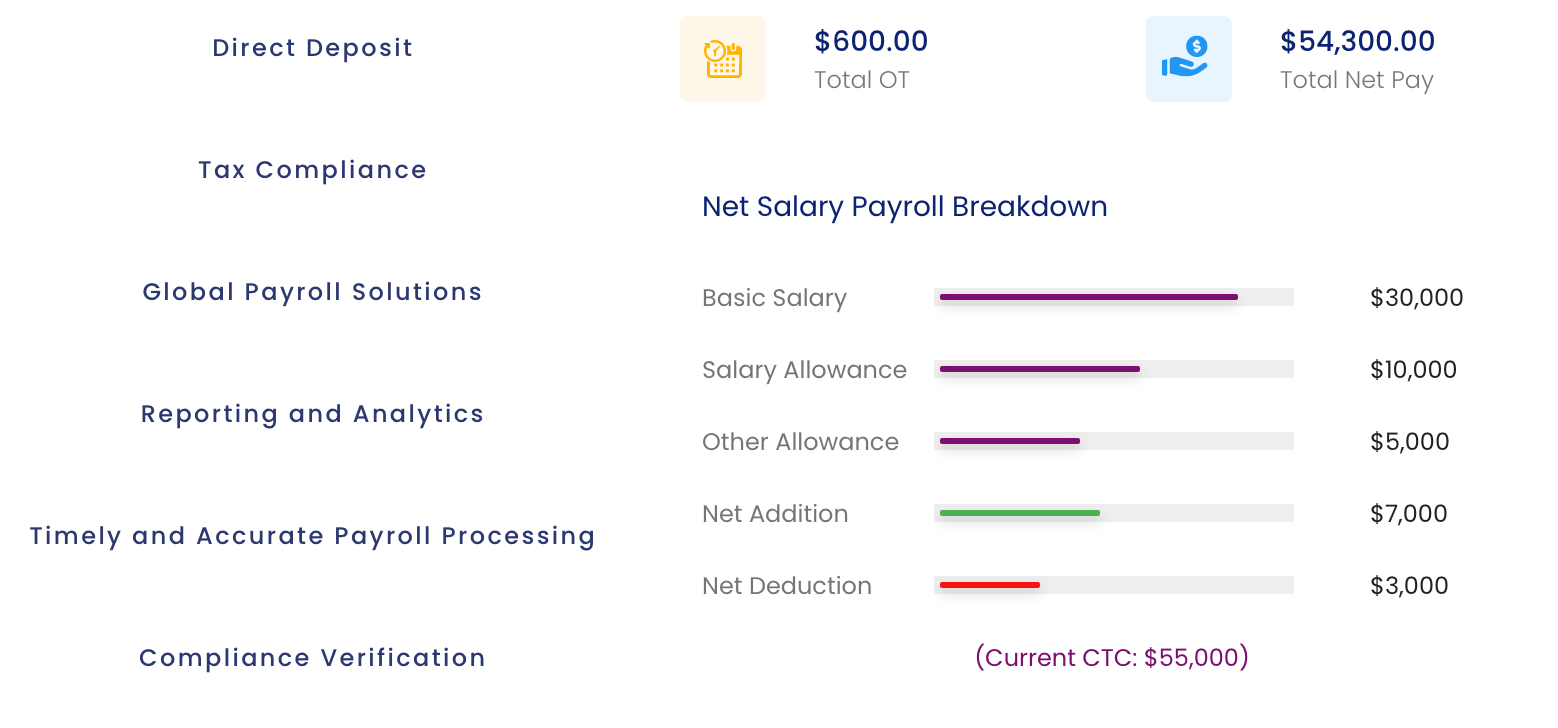Click the Total Net Pay hand-coin icon
The image size is (1558, 728).
pos(1188,59)
